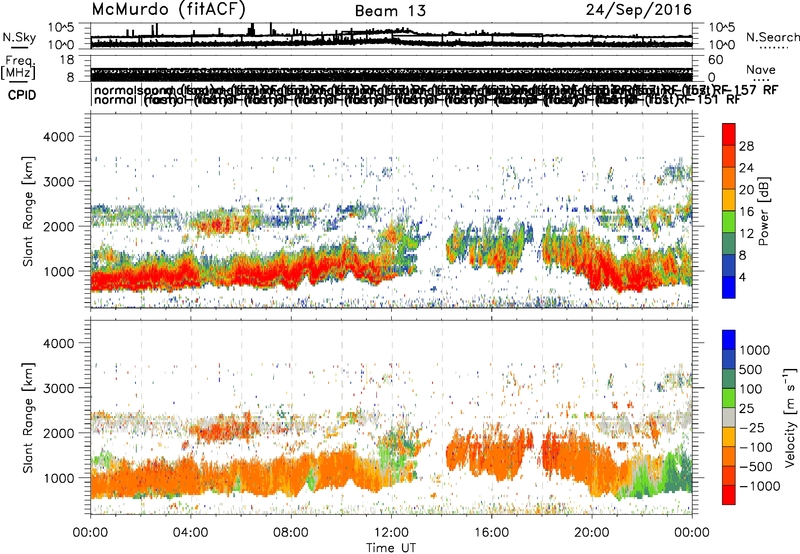This screenshot has height=554, width=800.
Task: Click the '60' Nave axis tick
Action: click(x=715, y=60)
